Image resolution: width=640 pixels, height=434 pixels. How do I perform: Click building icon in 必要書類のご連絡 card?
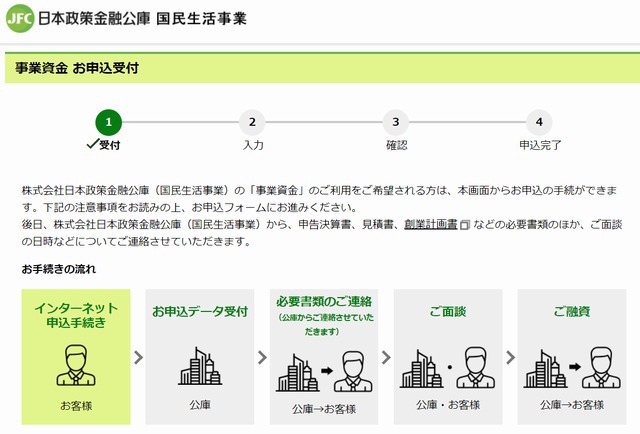click(297, 373)
